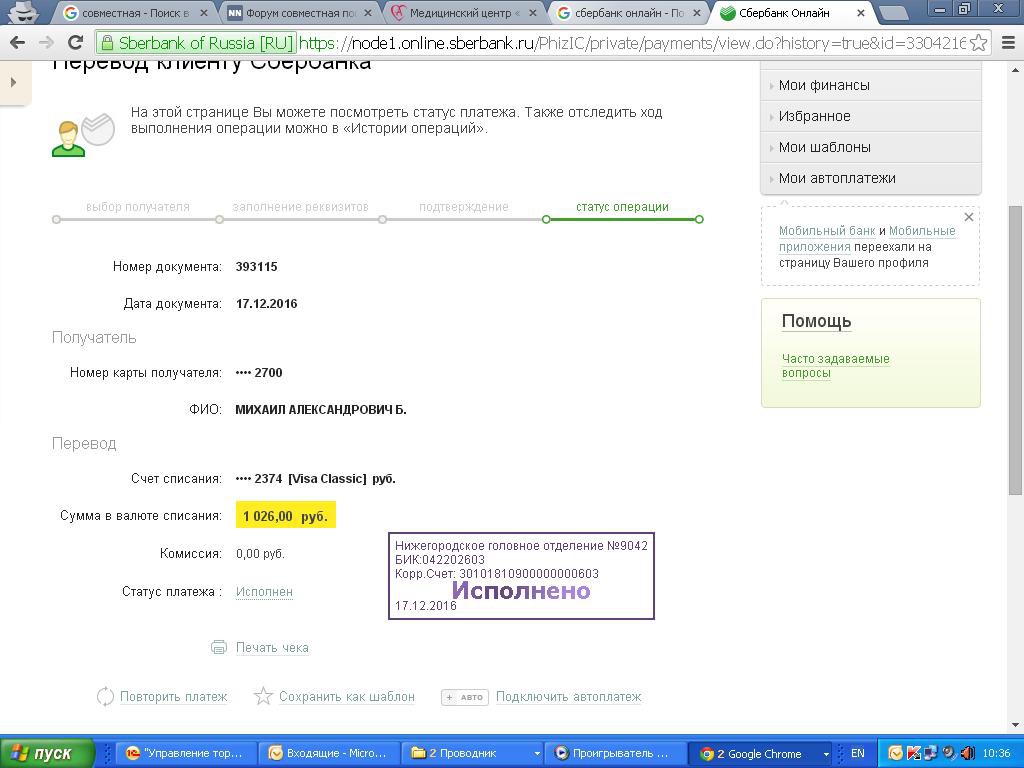Screen dimensions: 1024x768
Task: Click recipient name МИХАИЛ АЛЕКСАНДРОВИЧ Б.
Action: pos(321,410)
